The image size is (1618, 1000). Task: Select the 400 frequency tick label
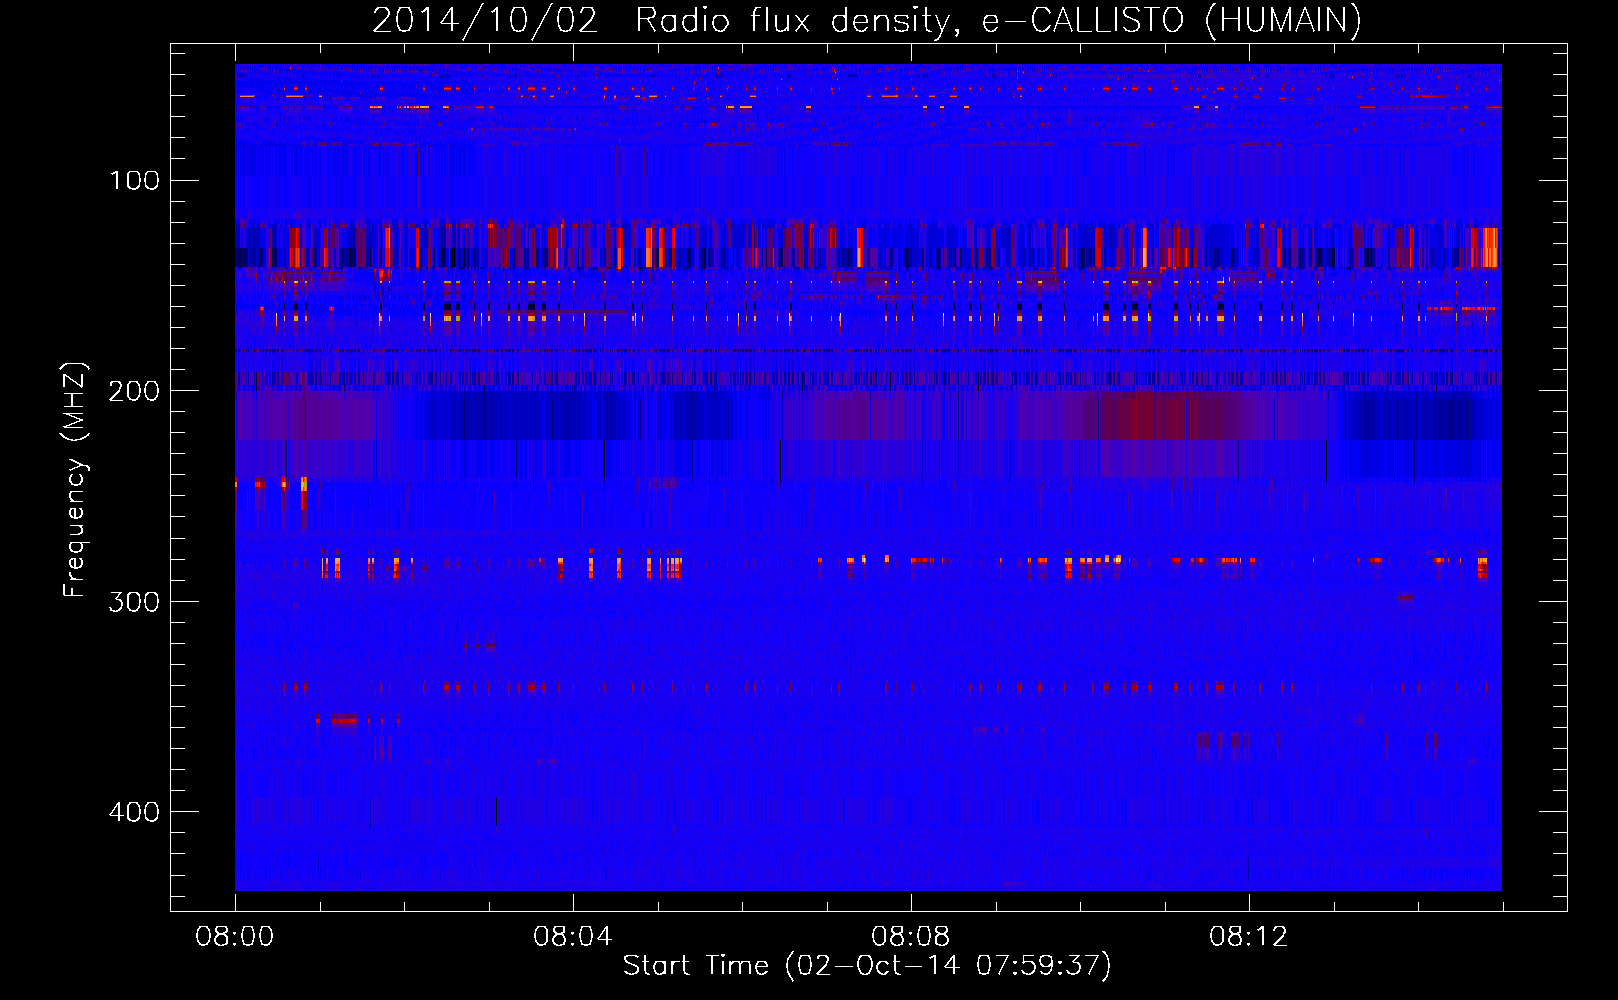[134, 812]
